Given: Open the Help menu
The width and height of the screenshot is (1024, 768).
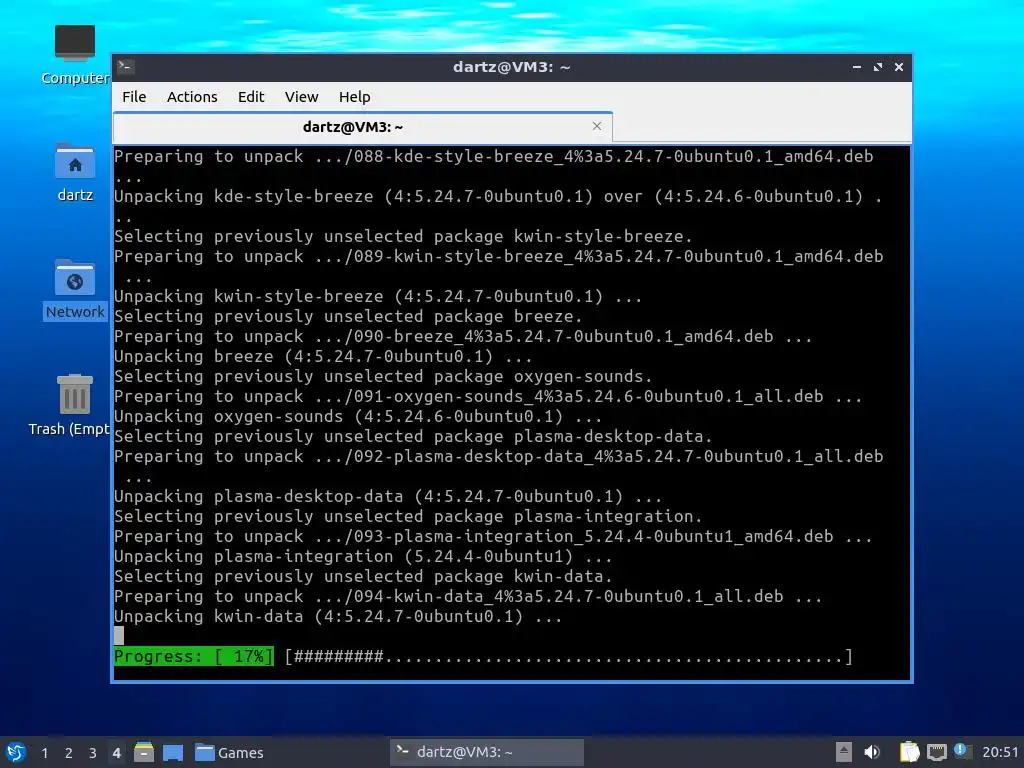Looking at the screenshot, I should [355, 97].
